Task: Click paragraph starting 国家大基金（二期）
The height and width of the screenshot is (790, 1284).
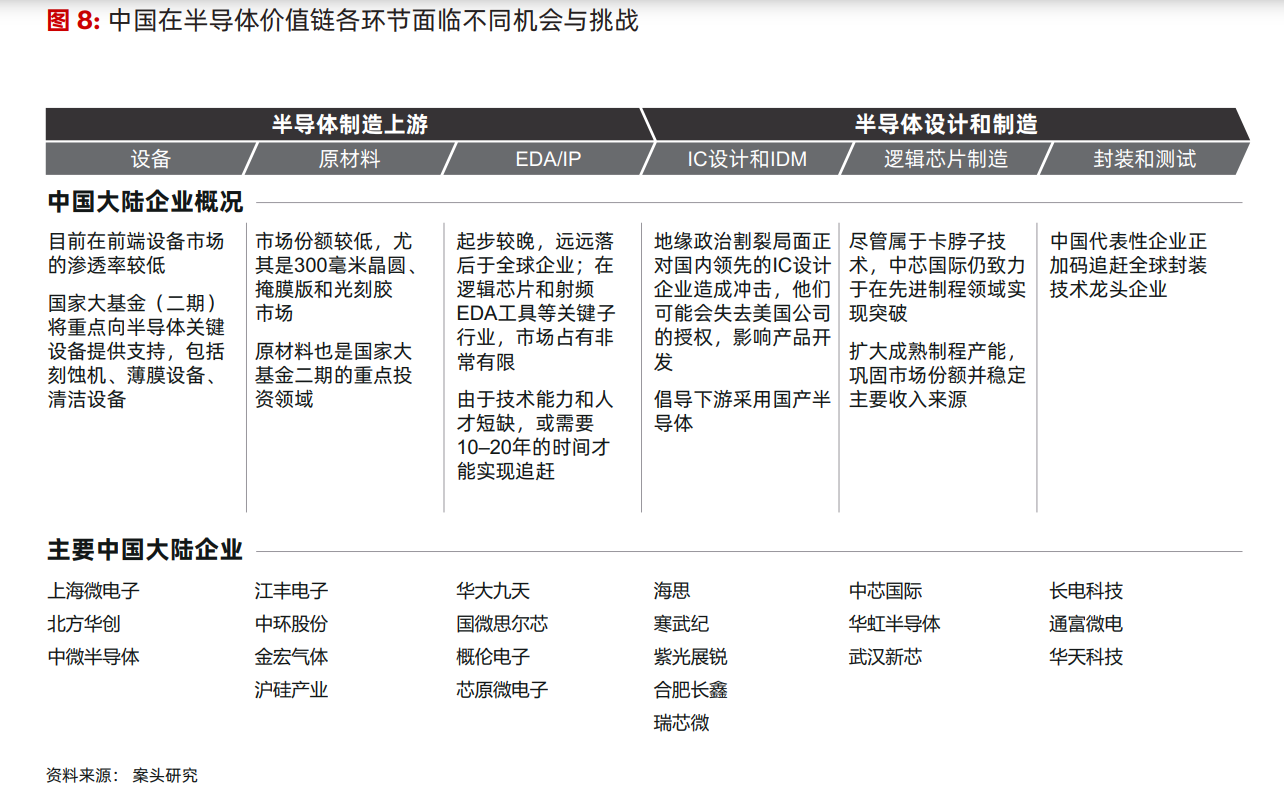Action: (x=136, y=351)
